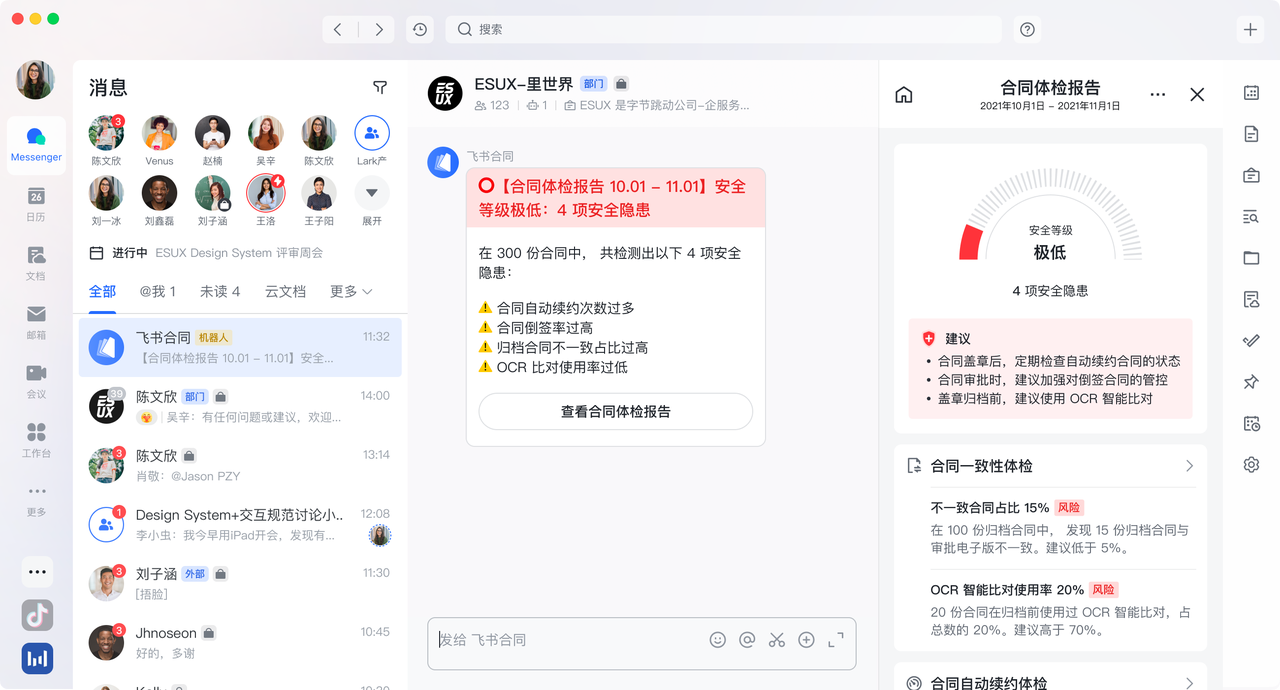Click the 查看合同体检报告 button
The image size is (1280, 690).
coord(615,411)
